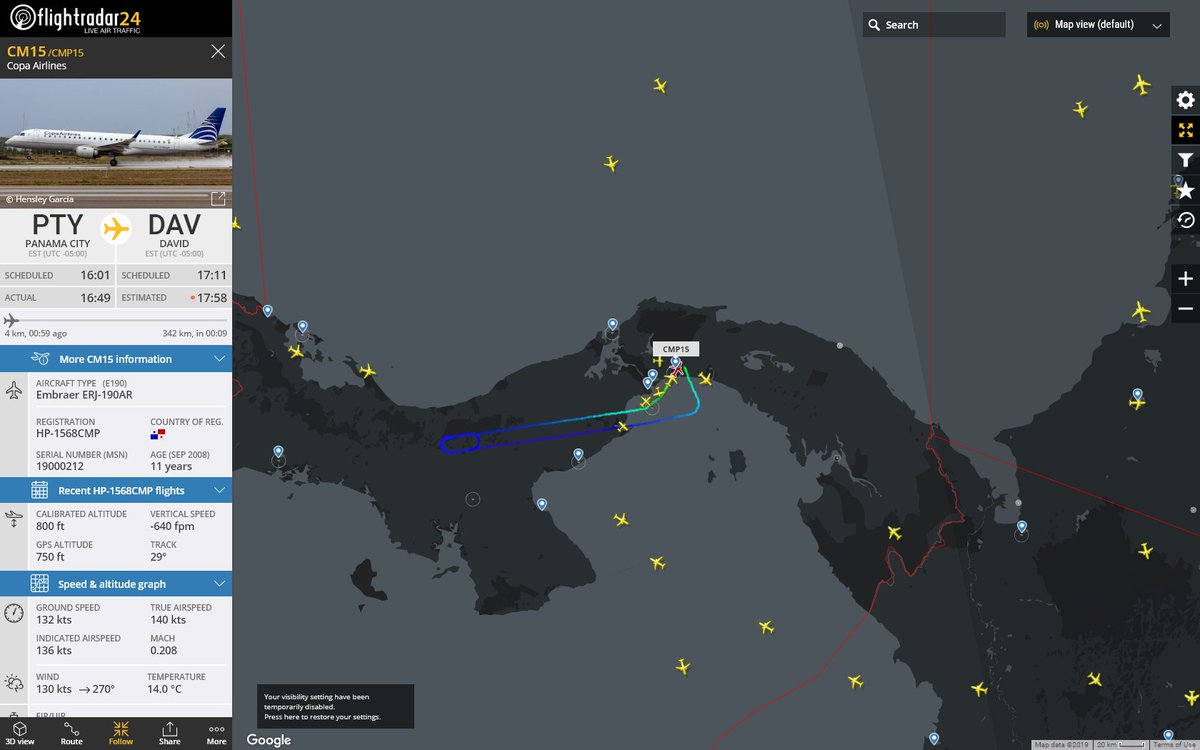The image size is (1200, 750).
Task: Click registration HP-1568CMP
Action: click(68, 433)
